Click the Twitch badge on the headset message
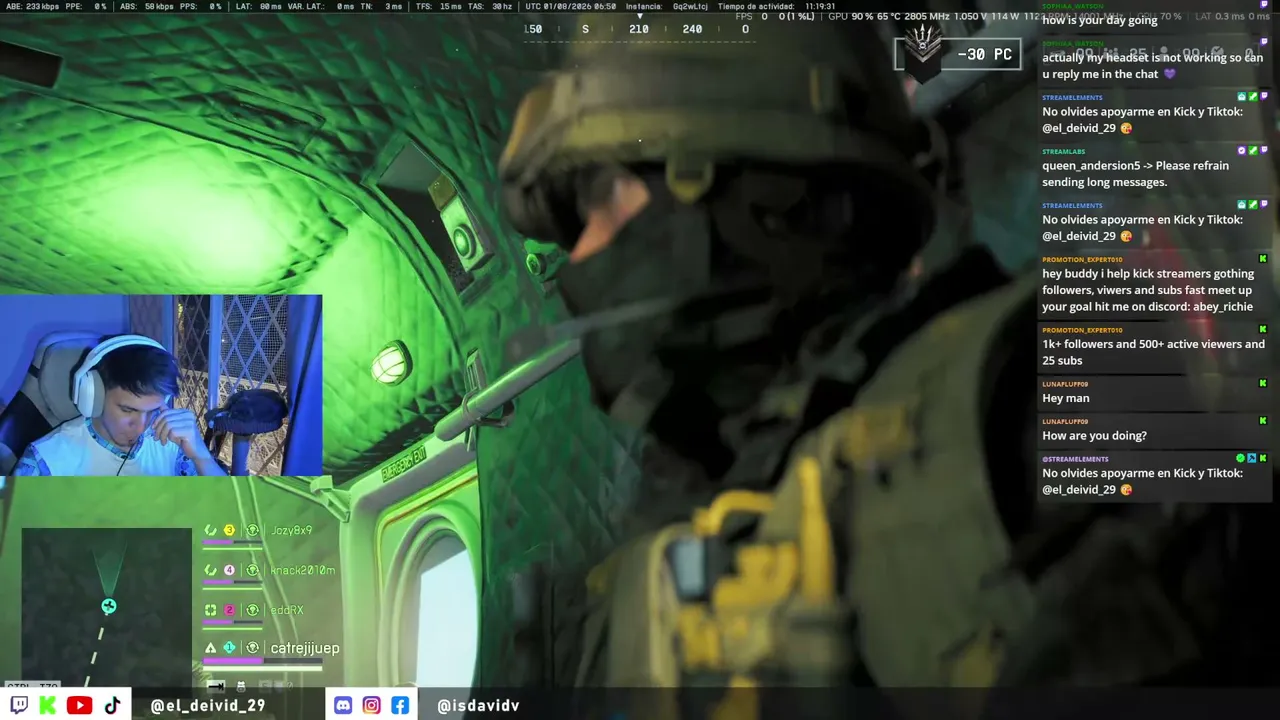1280x720 pixels. pos(1263,43)
